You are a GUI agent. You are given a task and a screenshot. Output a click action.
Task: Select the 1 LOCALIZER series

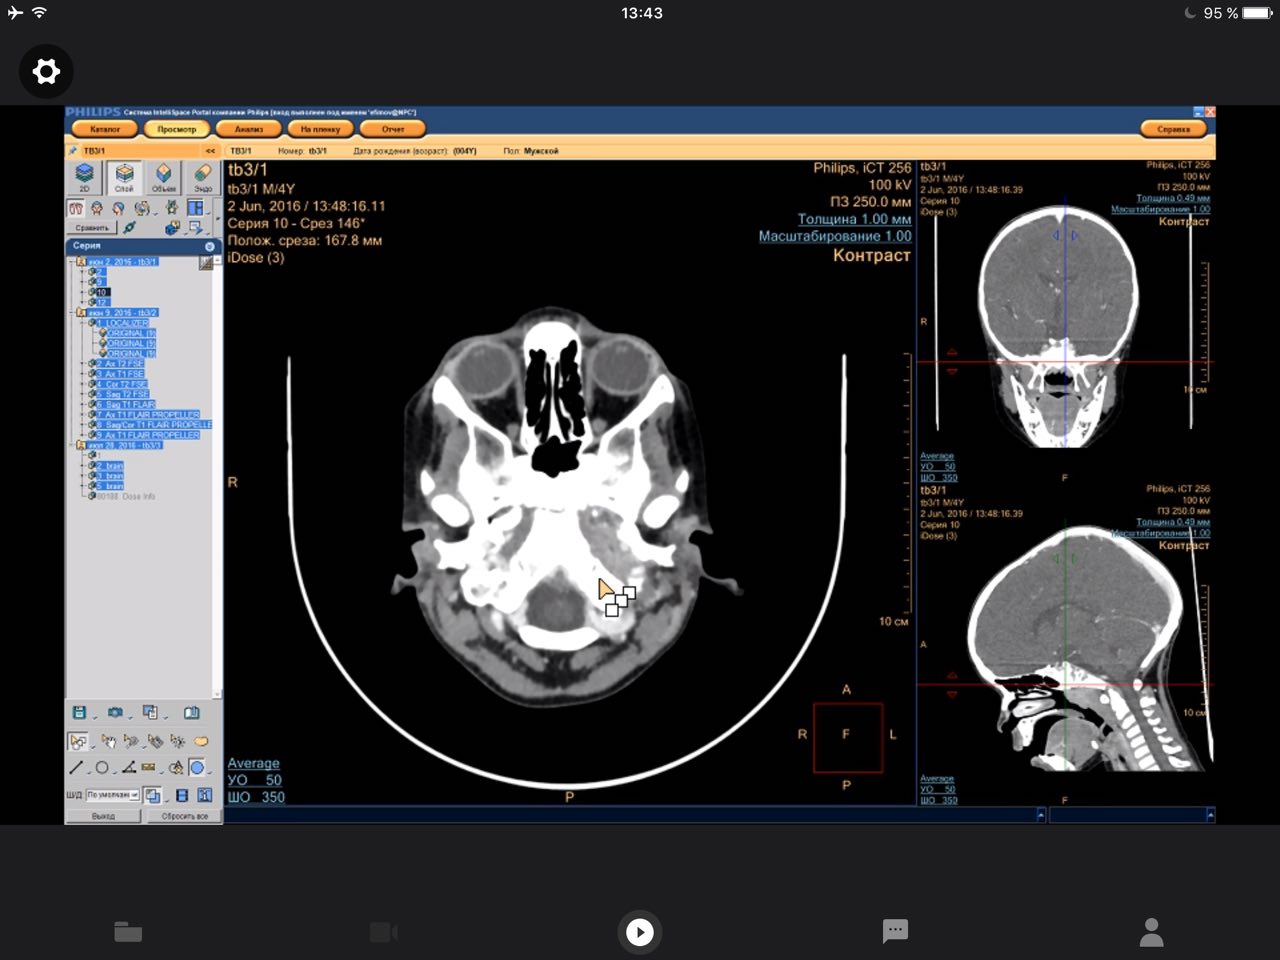point(122,323)
